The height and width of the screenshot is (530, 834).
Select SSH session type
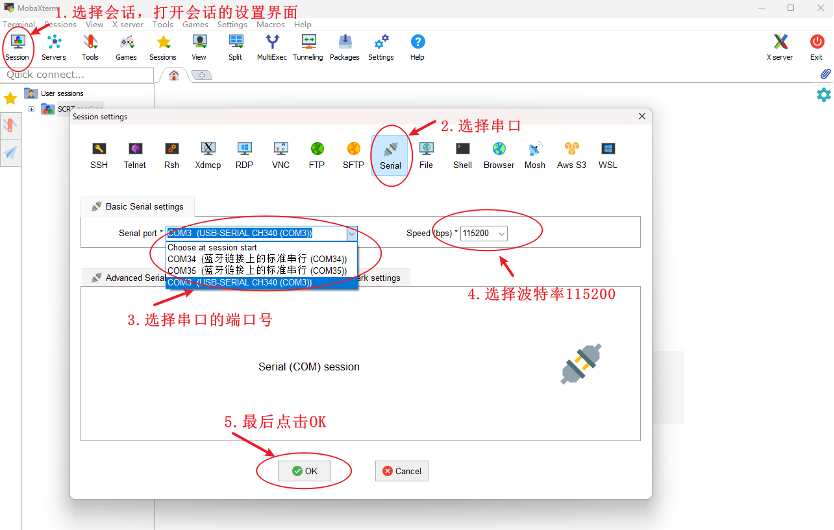click(99, 155)
